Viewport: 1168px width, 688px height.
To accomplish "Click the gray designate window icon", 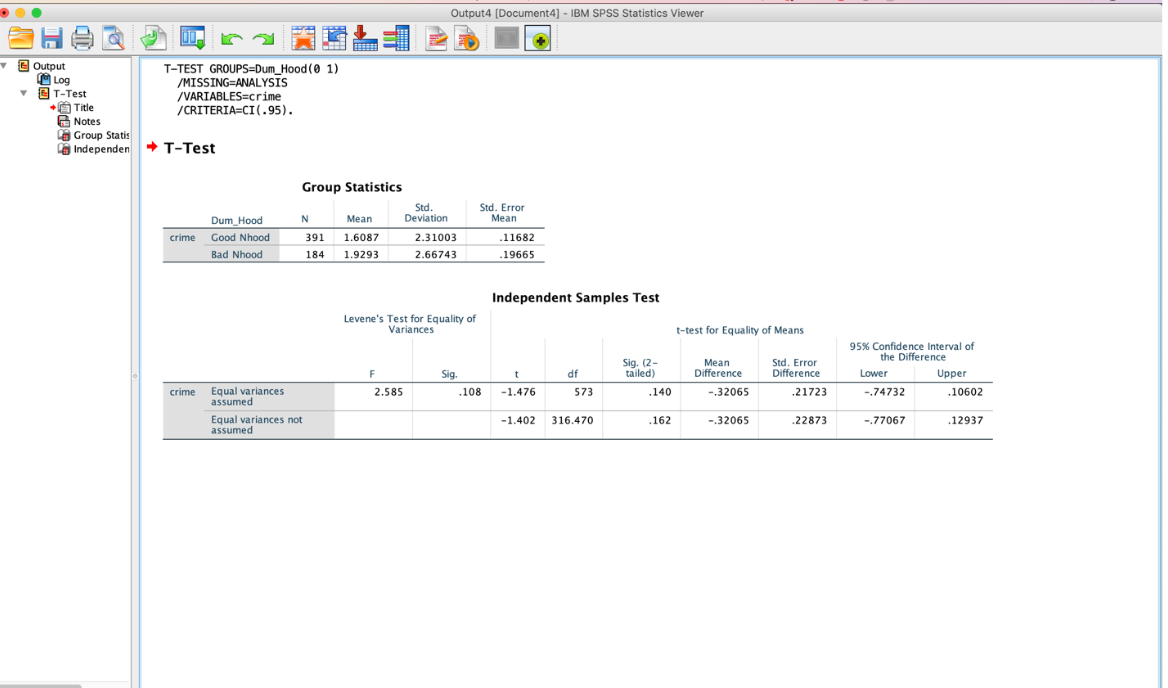I will click(507, 38).
